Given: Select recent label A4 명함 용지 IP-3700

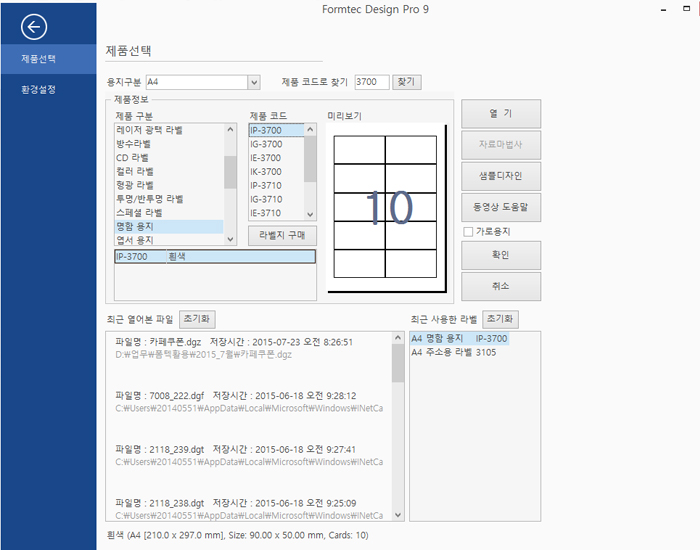Looking at the screenshot, I should tap(459, 339).
